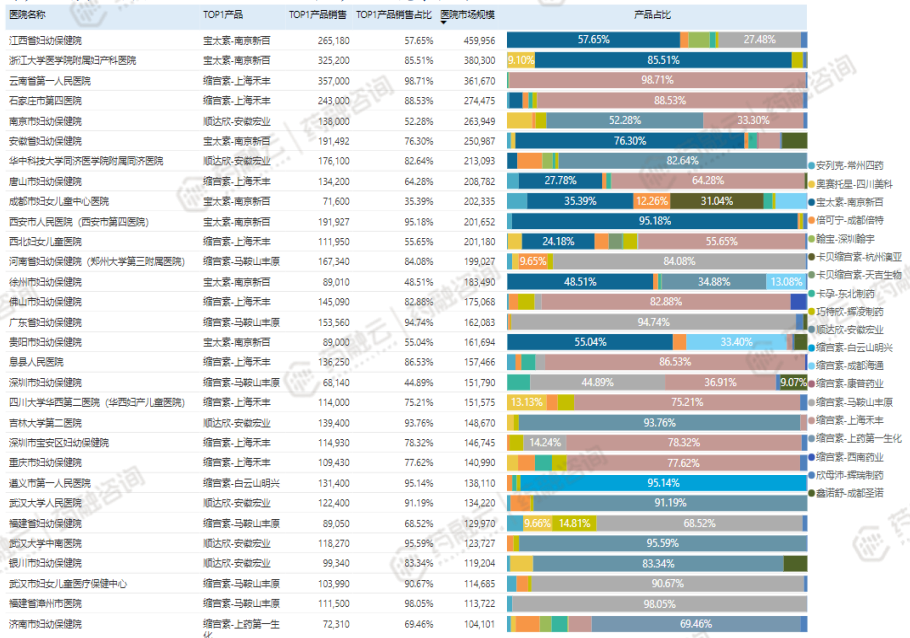Image resolution: width=910 pixels, height=638 pixels.
Task: Click the 357,000 sales value cell
Action: point(333,81)
